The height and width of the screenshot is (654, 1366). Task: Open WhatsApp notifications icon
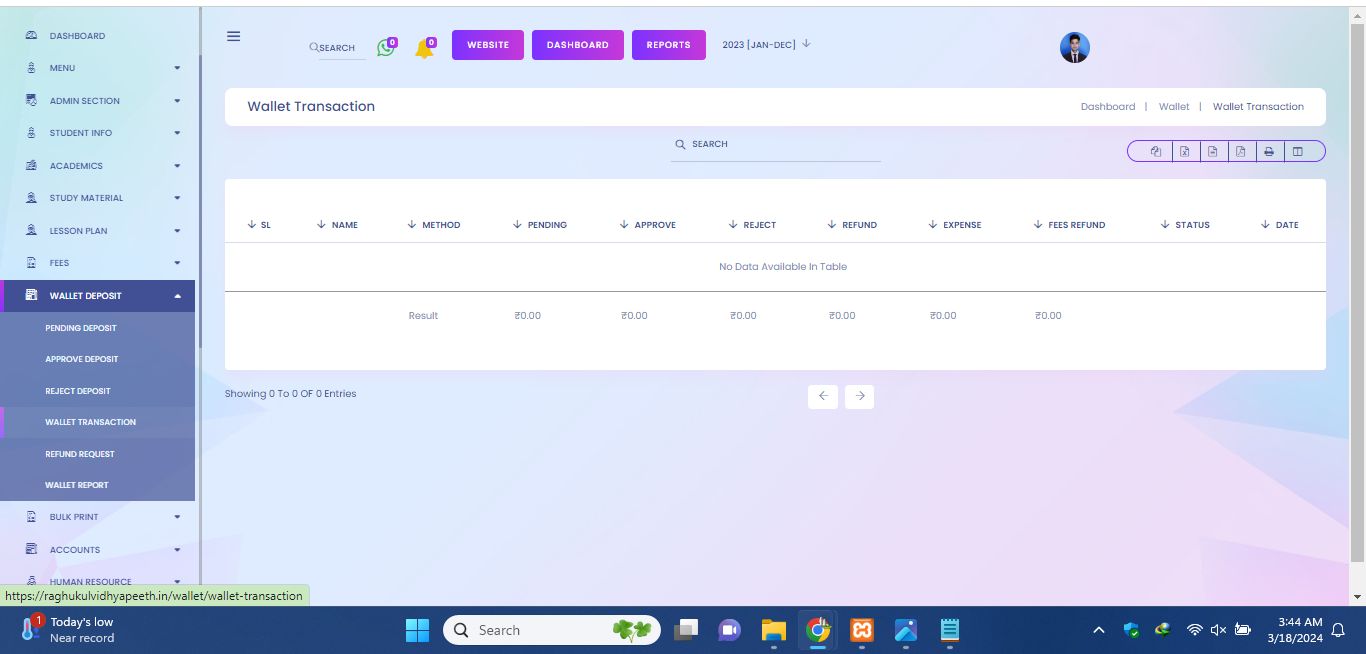(x=385, y=47)
